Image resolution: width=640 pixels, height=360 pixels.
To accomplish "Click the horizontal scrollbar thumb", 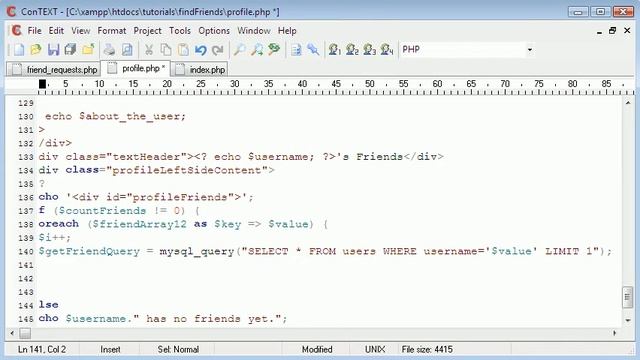I will coord(25,333).
